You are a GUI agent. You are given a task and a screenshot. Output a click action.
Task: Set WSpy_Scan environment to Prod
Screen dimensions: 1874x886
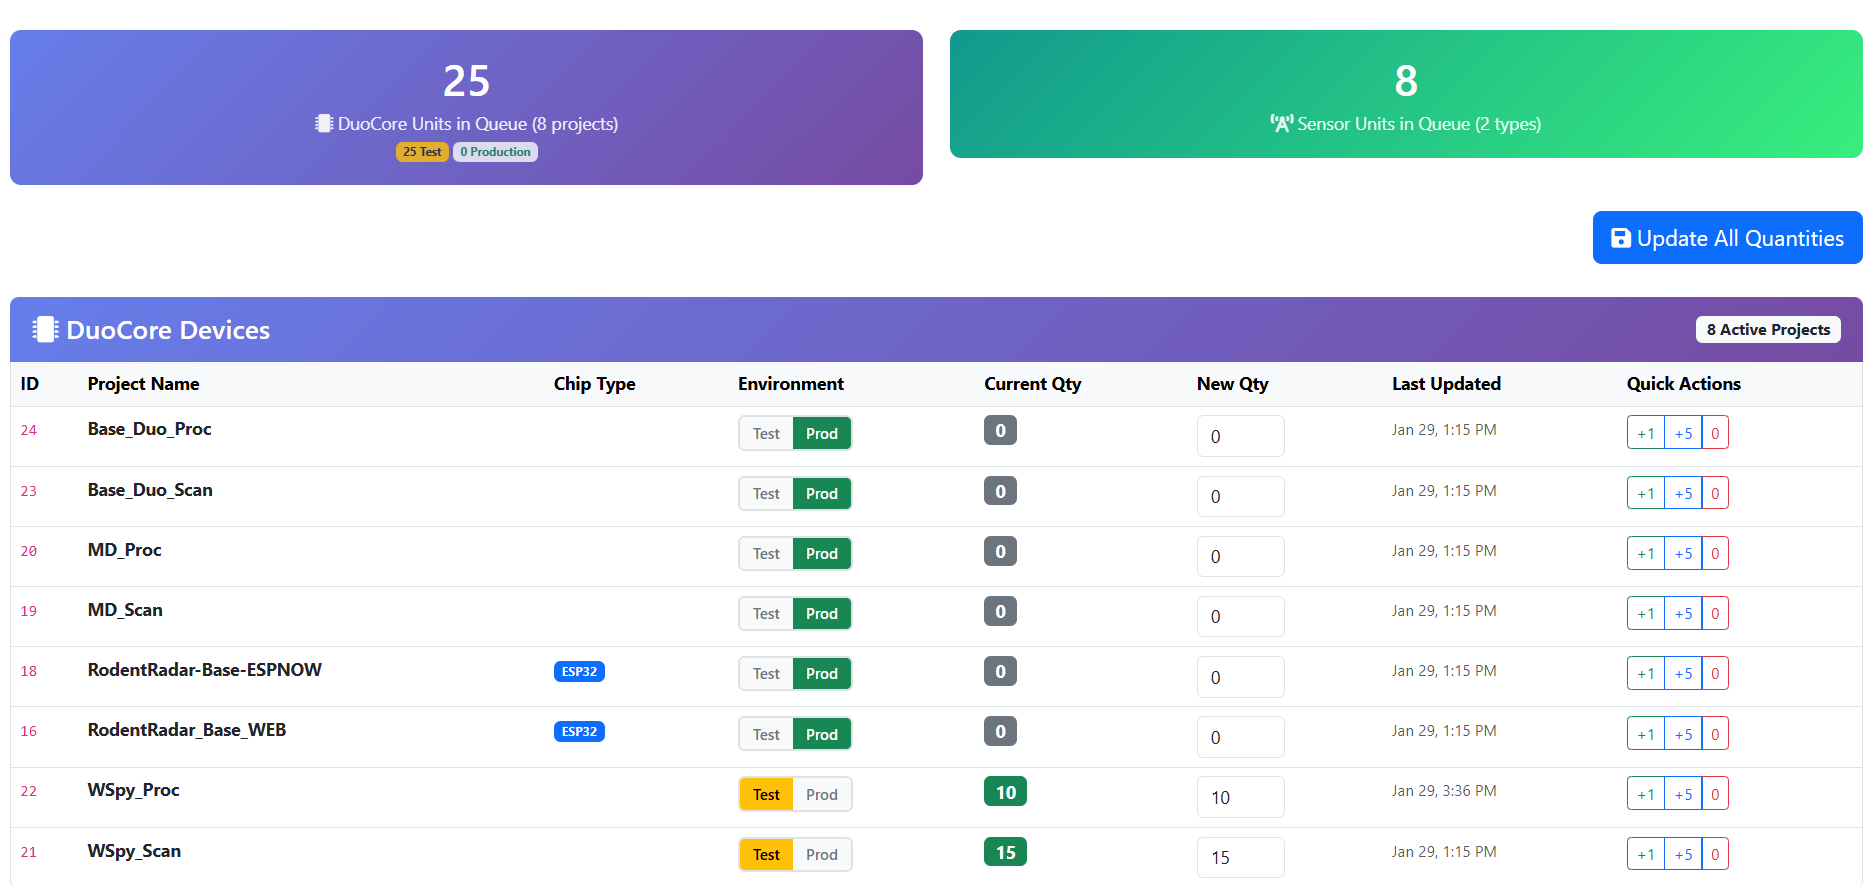[822, 855]
